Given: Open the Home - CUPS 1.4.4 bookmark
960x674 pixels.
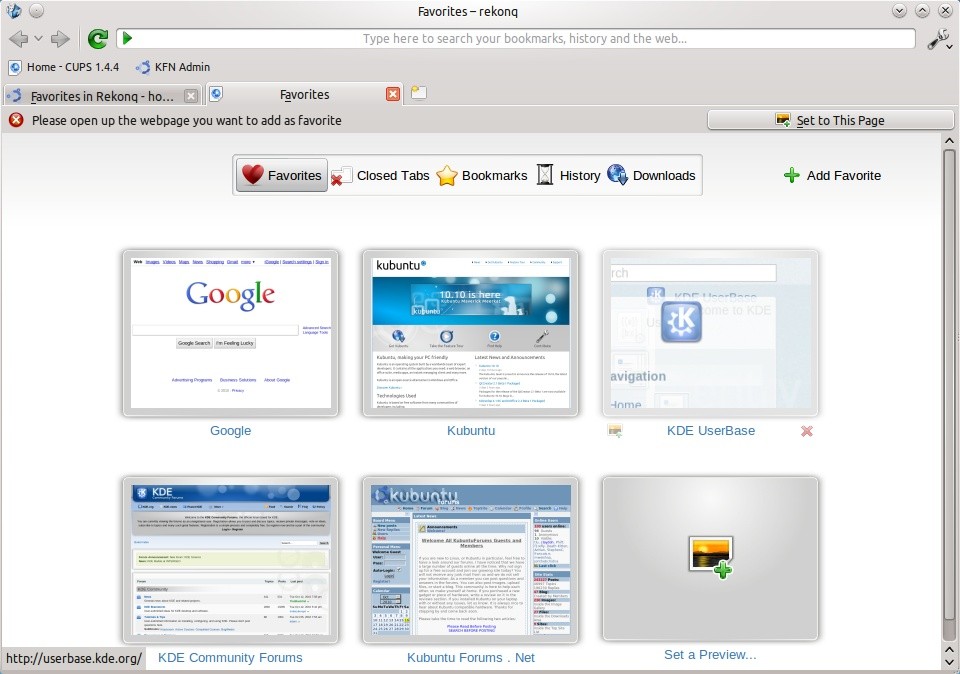Looking at the screenshot, I should tap(64, 67).
